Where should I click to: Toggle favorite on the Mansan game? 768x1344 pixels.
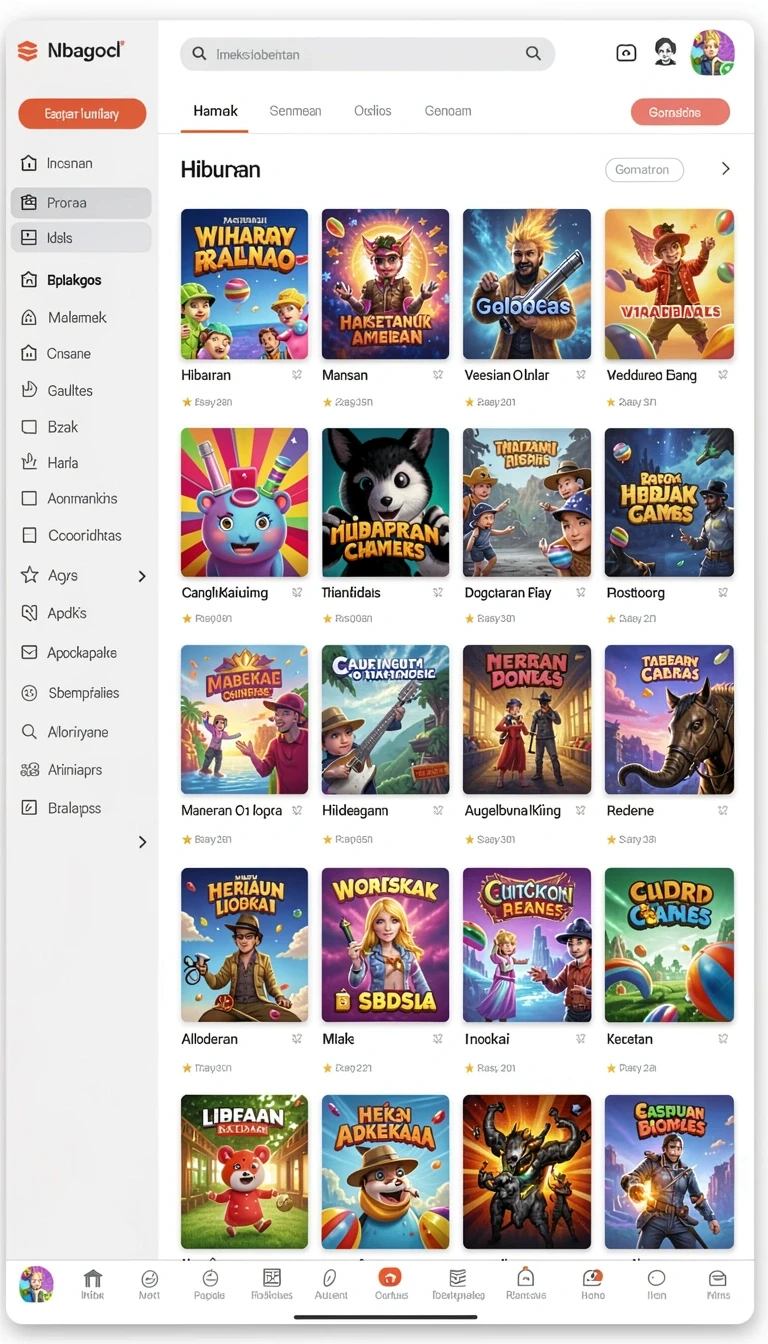pyautogui.click(x=438, y=375)
